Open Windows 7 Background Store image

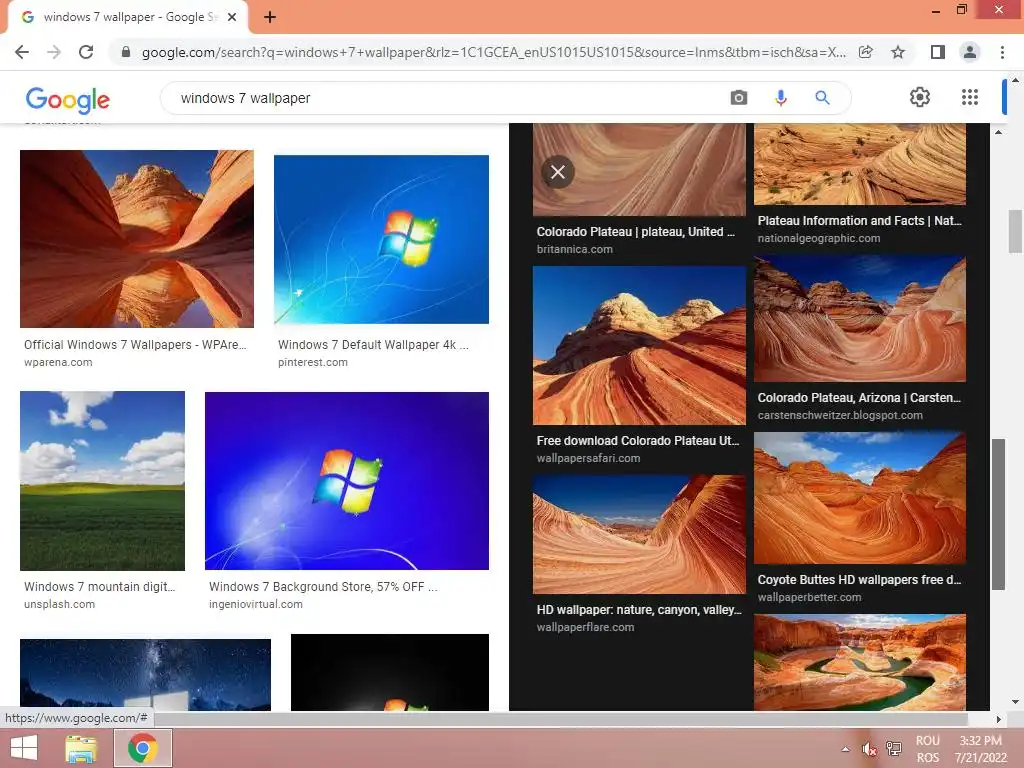[347, 481]
